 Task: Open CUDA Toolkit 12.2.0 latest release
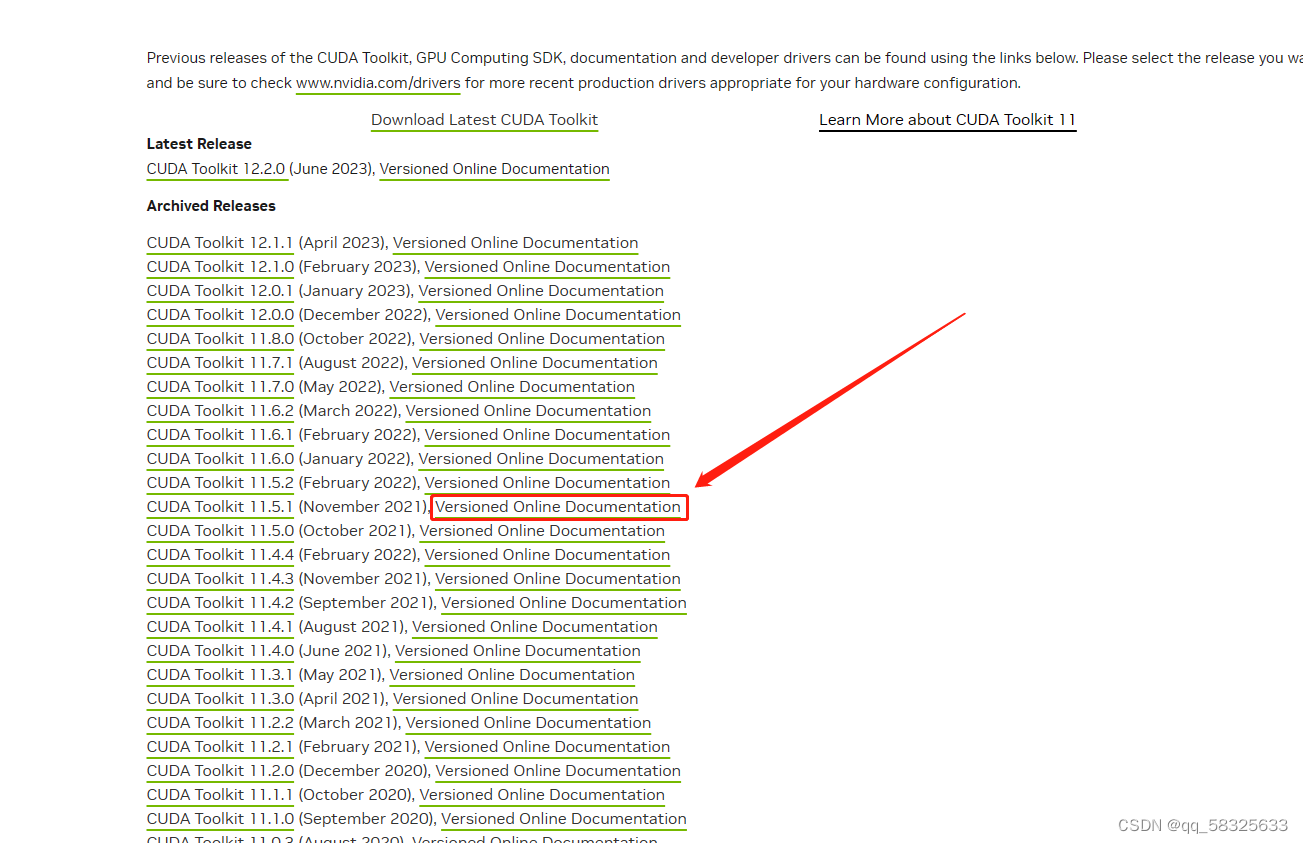(217, 169)
